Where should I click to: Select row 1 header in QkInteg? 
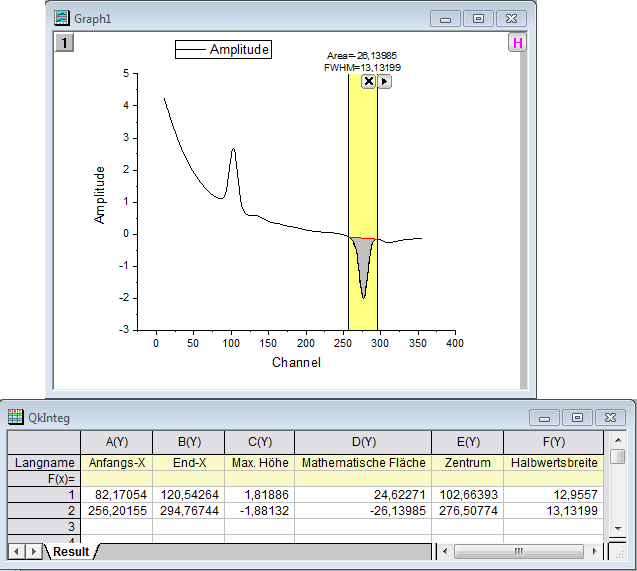pos(44,495)
